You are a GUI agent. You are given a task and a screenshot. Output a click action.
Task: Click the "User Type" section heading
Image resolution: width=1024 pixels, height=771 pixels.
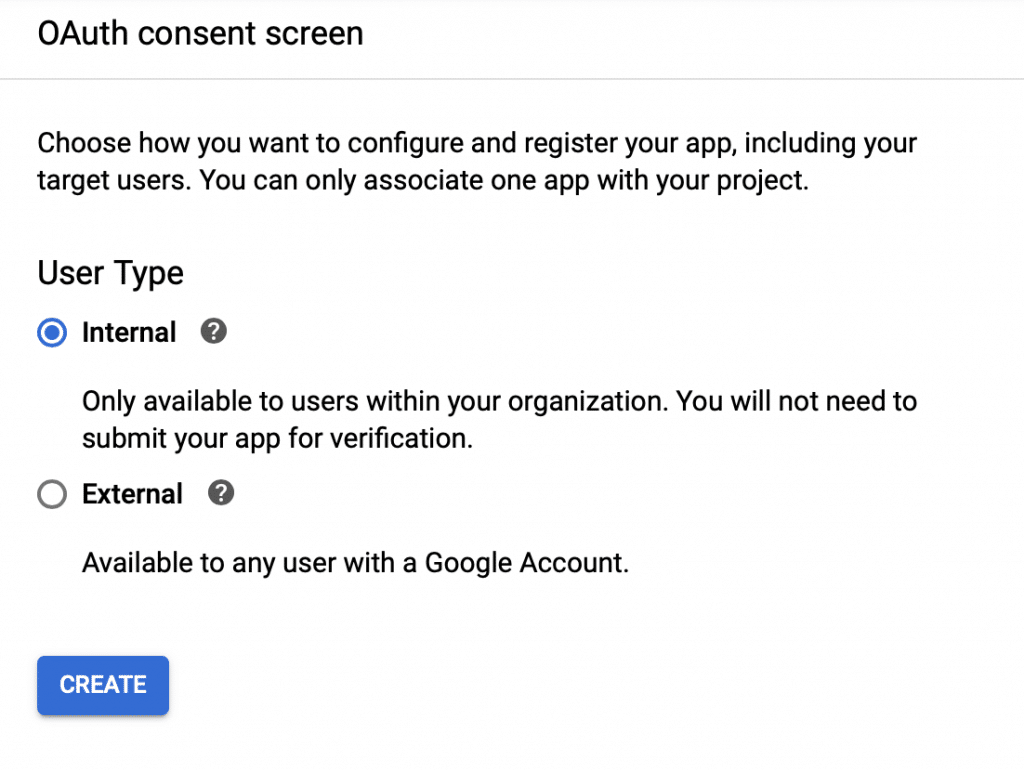tap(110, 273)
